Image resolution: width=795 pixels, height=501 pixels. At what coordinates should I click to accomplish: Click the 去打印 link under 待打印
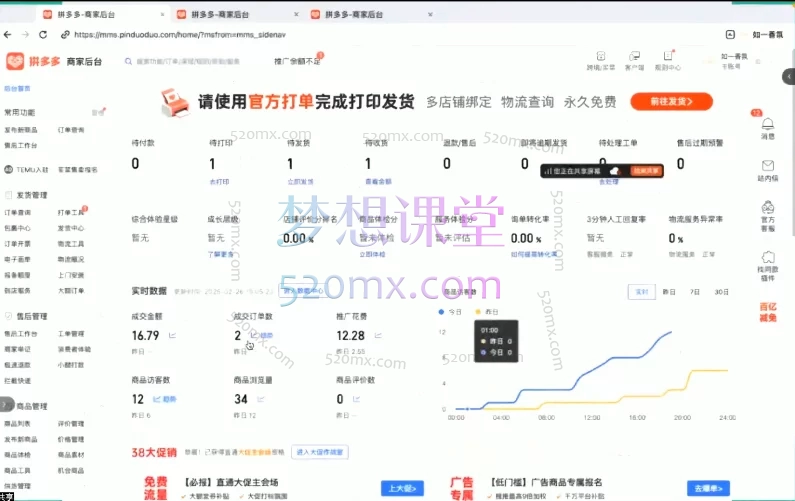tap(219, 182)
